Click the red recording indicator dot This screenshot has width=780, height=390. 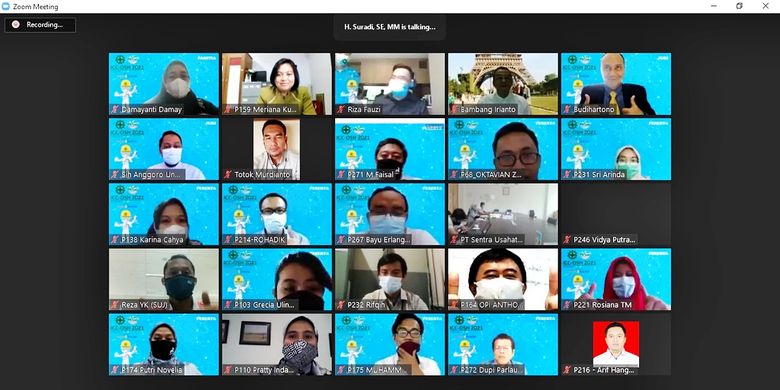(15, 24)
